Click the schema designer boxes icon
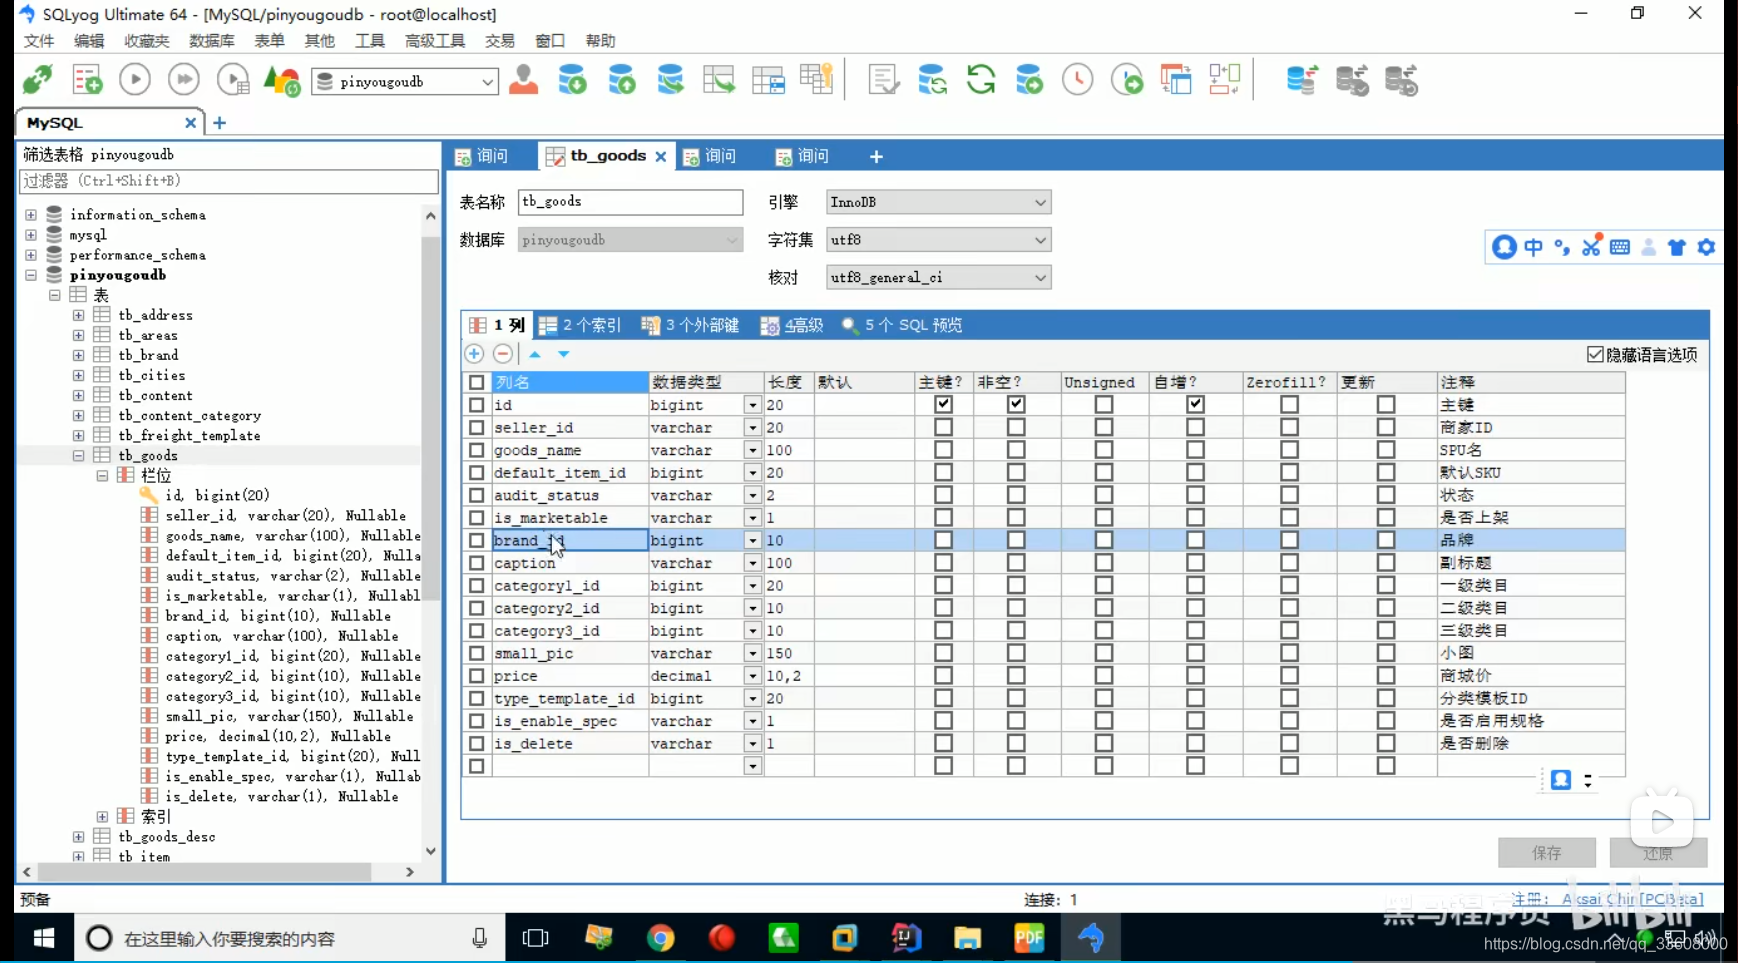Image resolution: width=1738 pixels, height=963 pixels. [x=1225, y=80]
